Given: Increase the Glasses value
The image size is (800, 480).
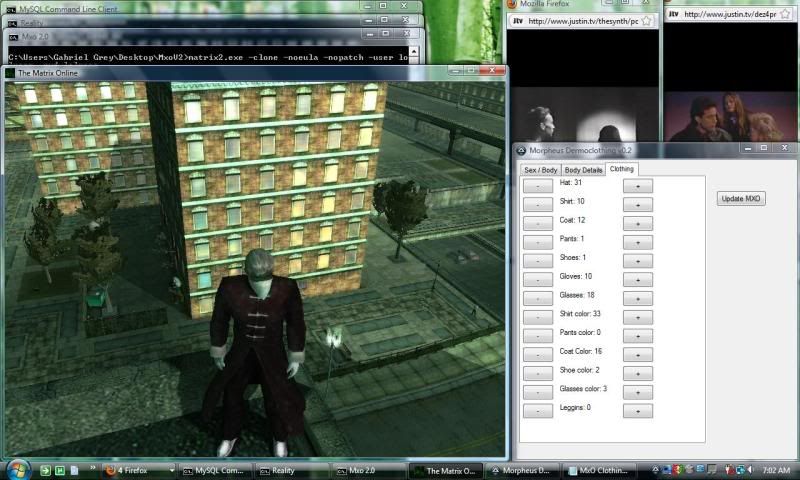Looking at the screenshot, I should (x=638, y=298).
